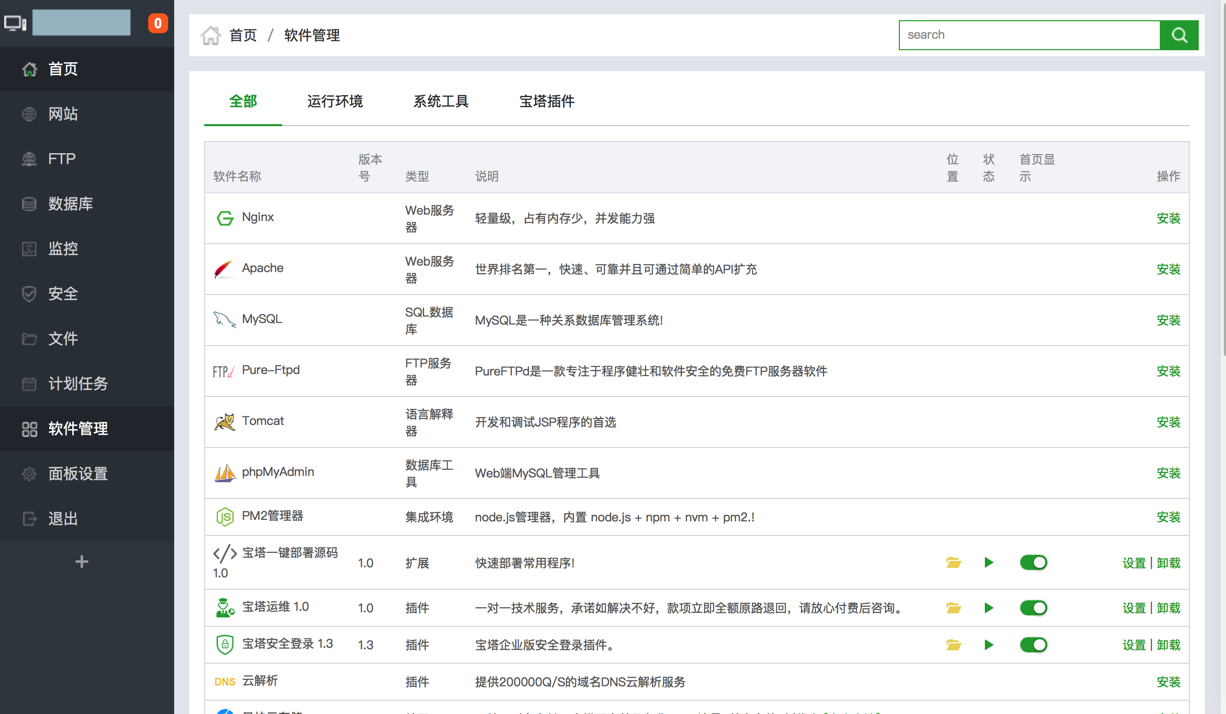1226x714 pixels.
Task: Uninstall 宝塔安全登录 via 卸载
Action: click(x=1168, y=645)
